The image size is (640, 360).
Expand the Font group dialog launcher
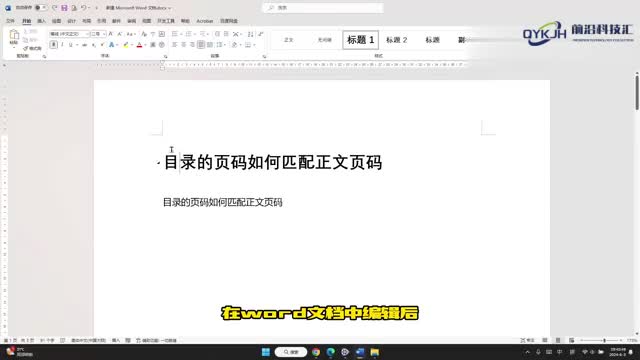pyautogui.click(x=166, y=57)
